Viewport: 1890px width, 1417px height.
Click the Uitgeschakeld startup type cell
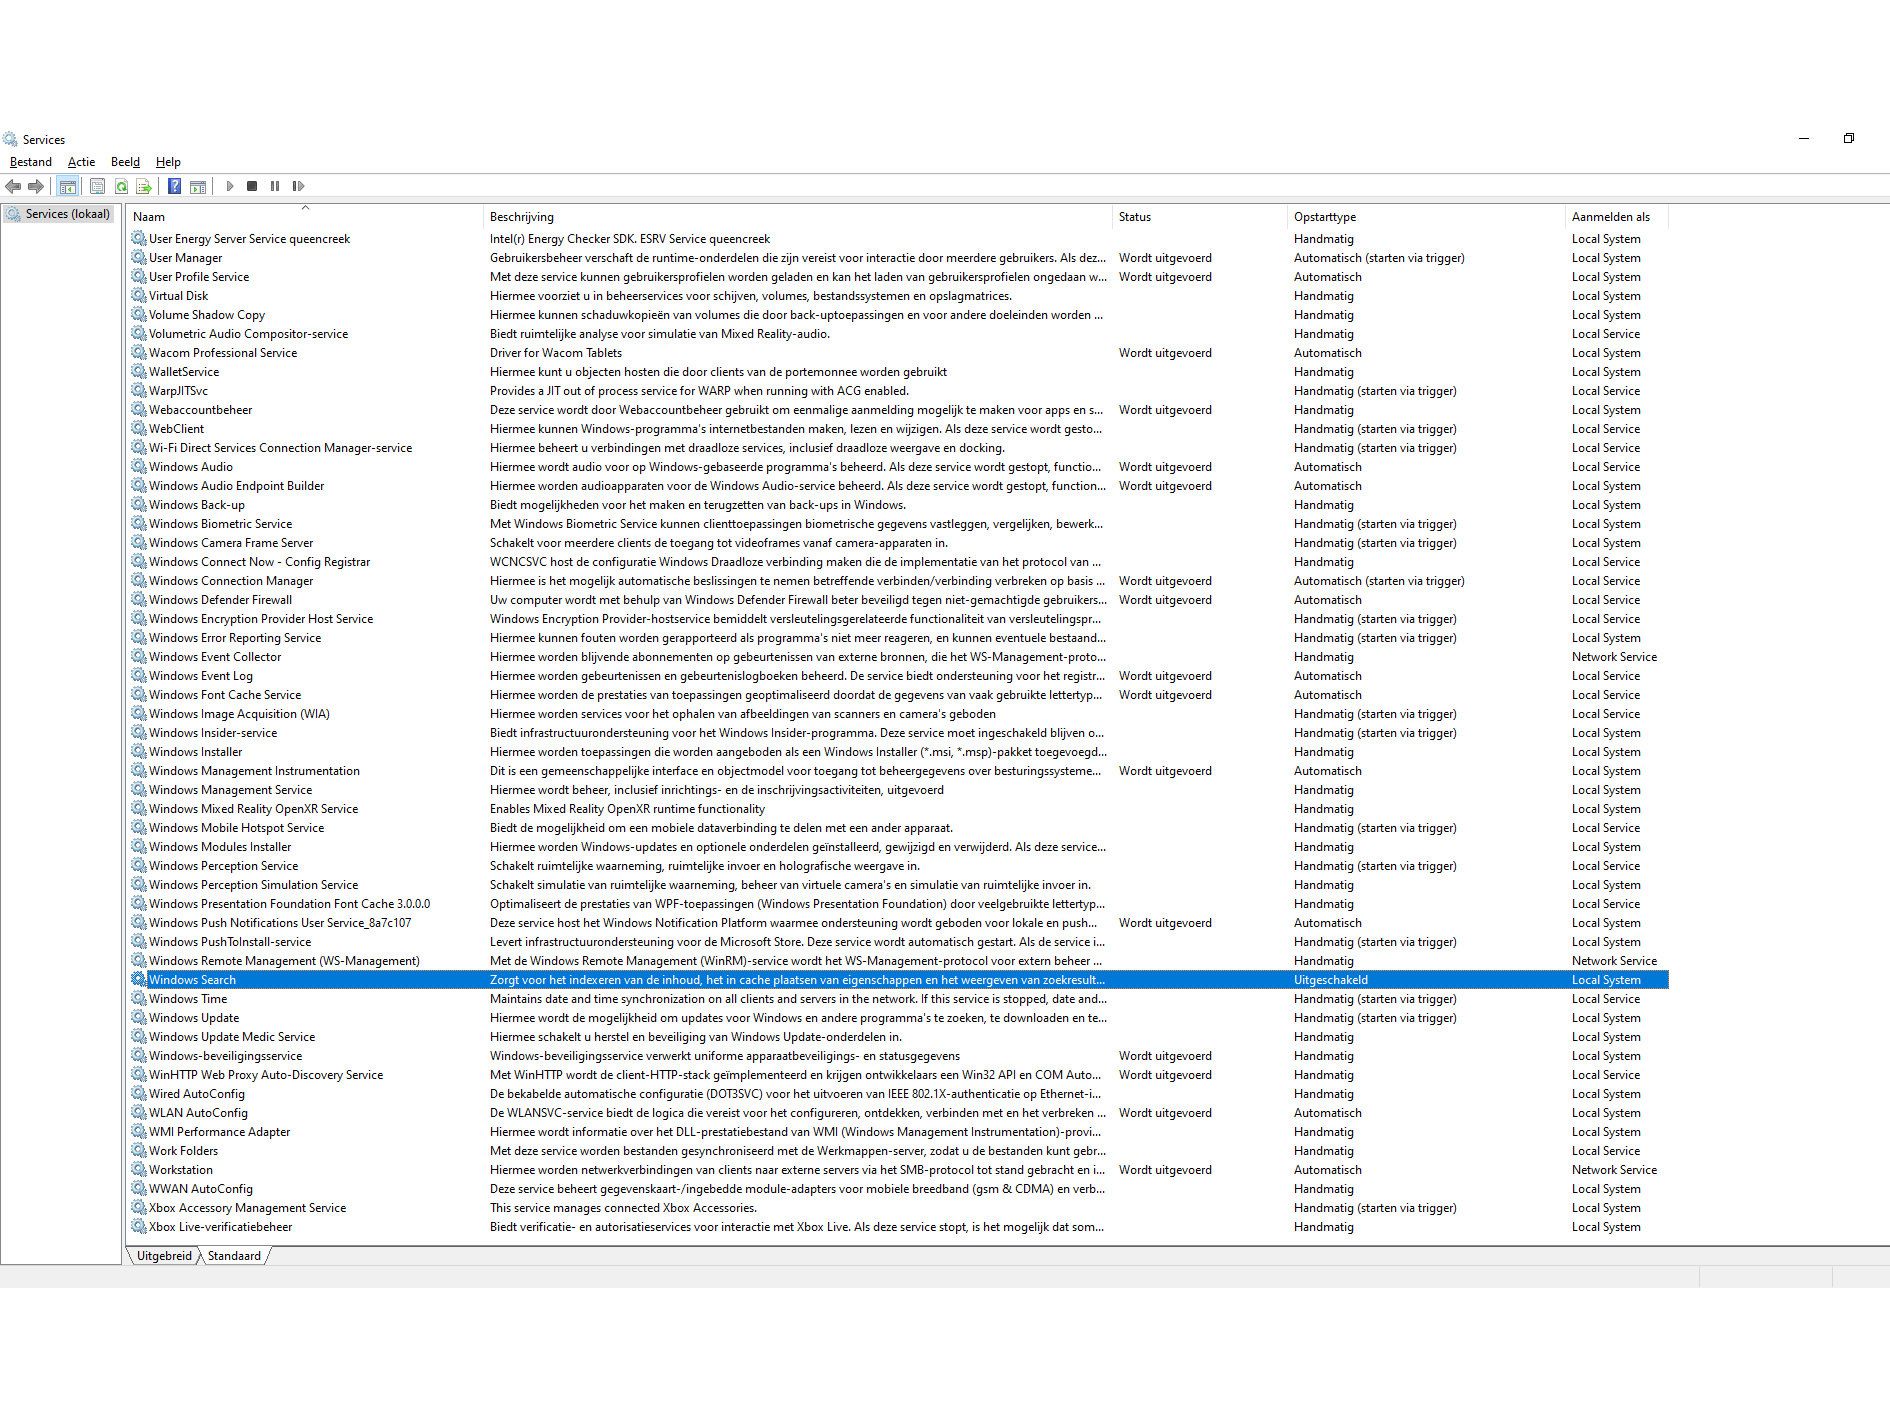[x=1331, y=980]
